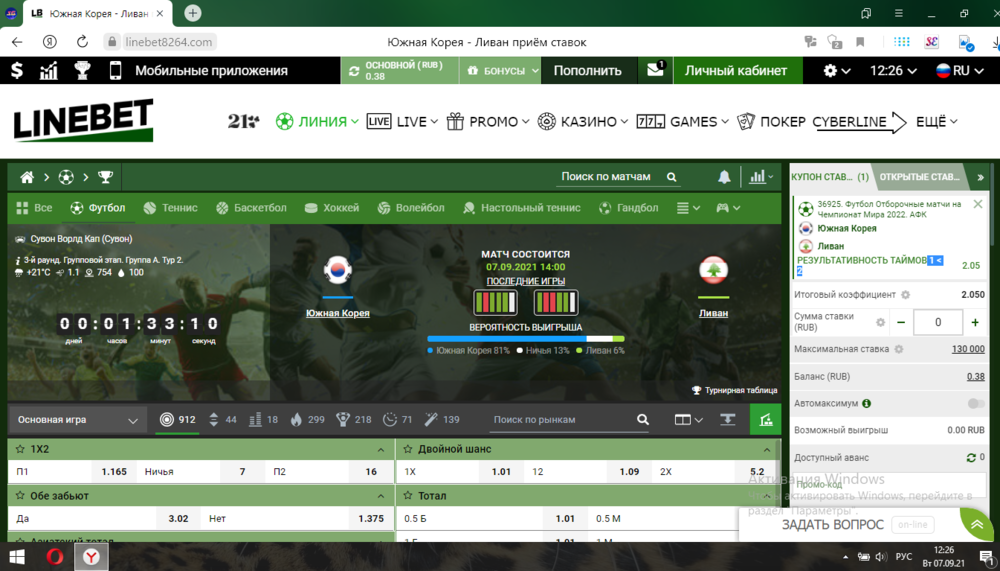Click the trophy results icon in top bar
This screenshot has width=1000, height=571.
point(82,70)
